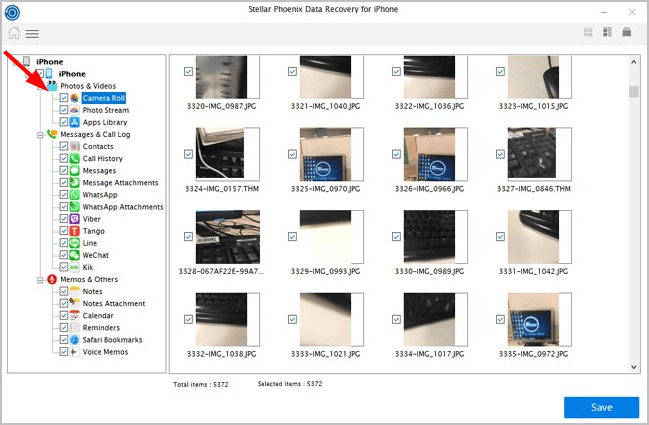
Task: Click the file name 3327-IMG_0846.THM
Action: [x=534, y=189]
